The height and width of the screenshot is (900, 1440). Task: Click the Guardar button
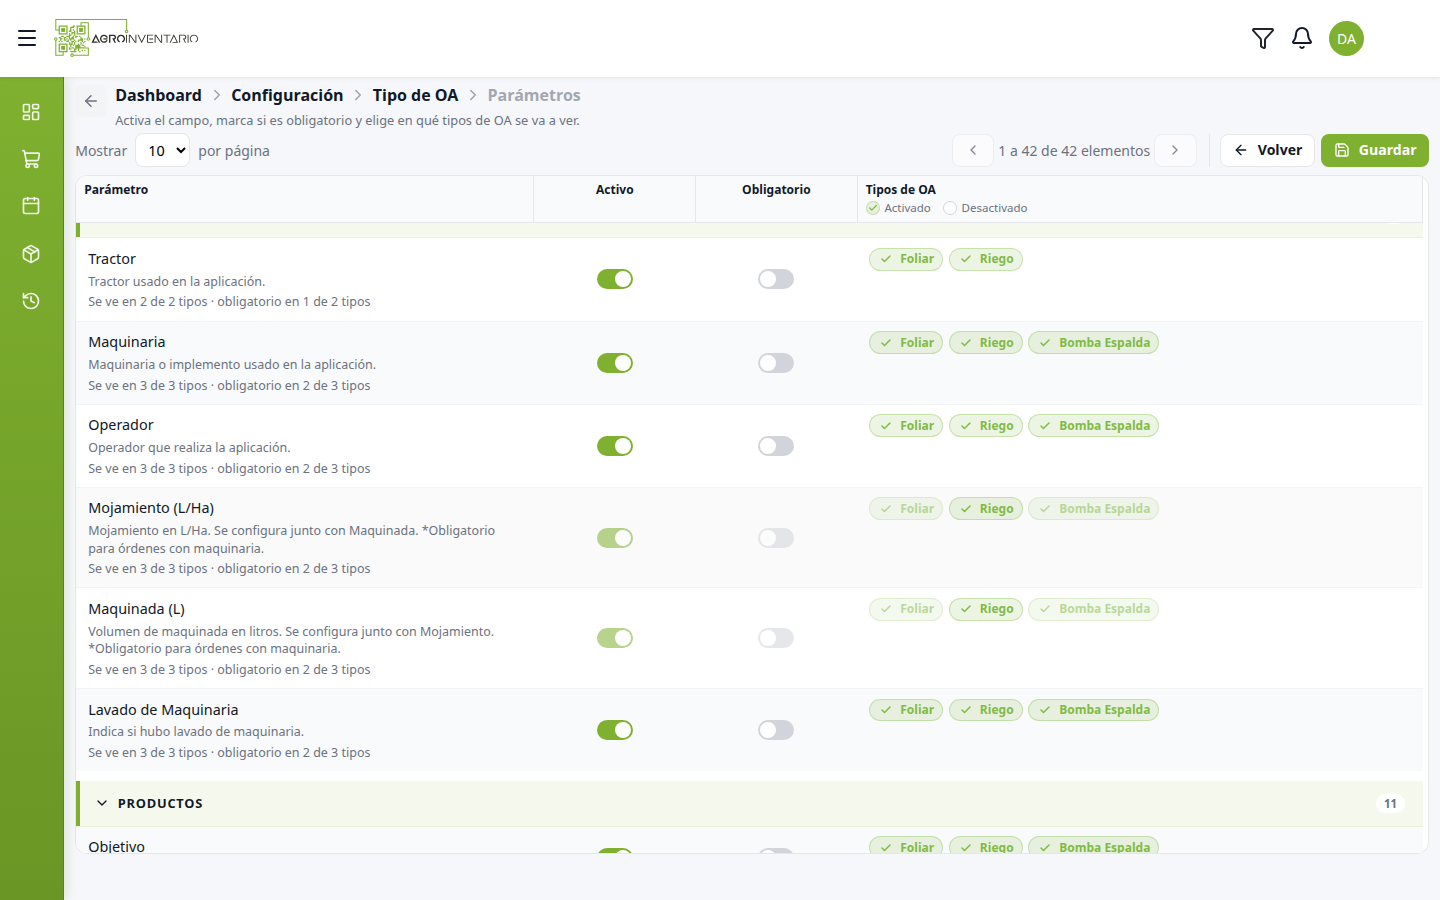click(1375, 150)
